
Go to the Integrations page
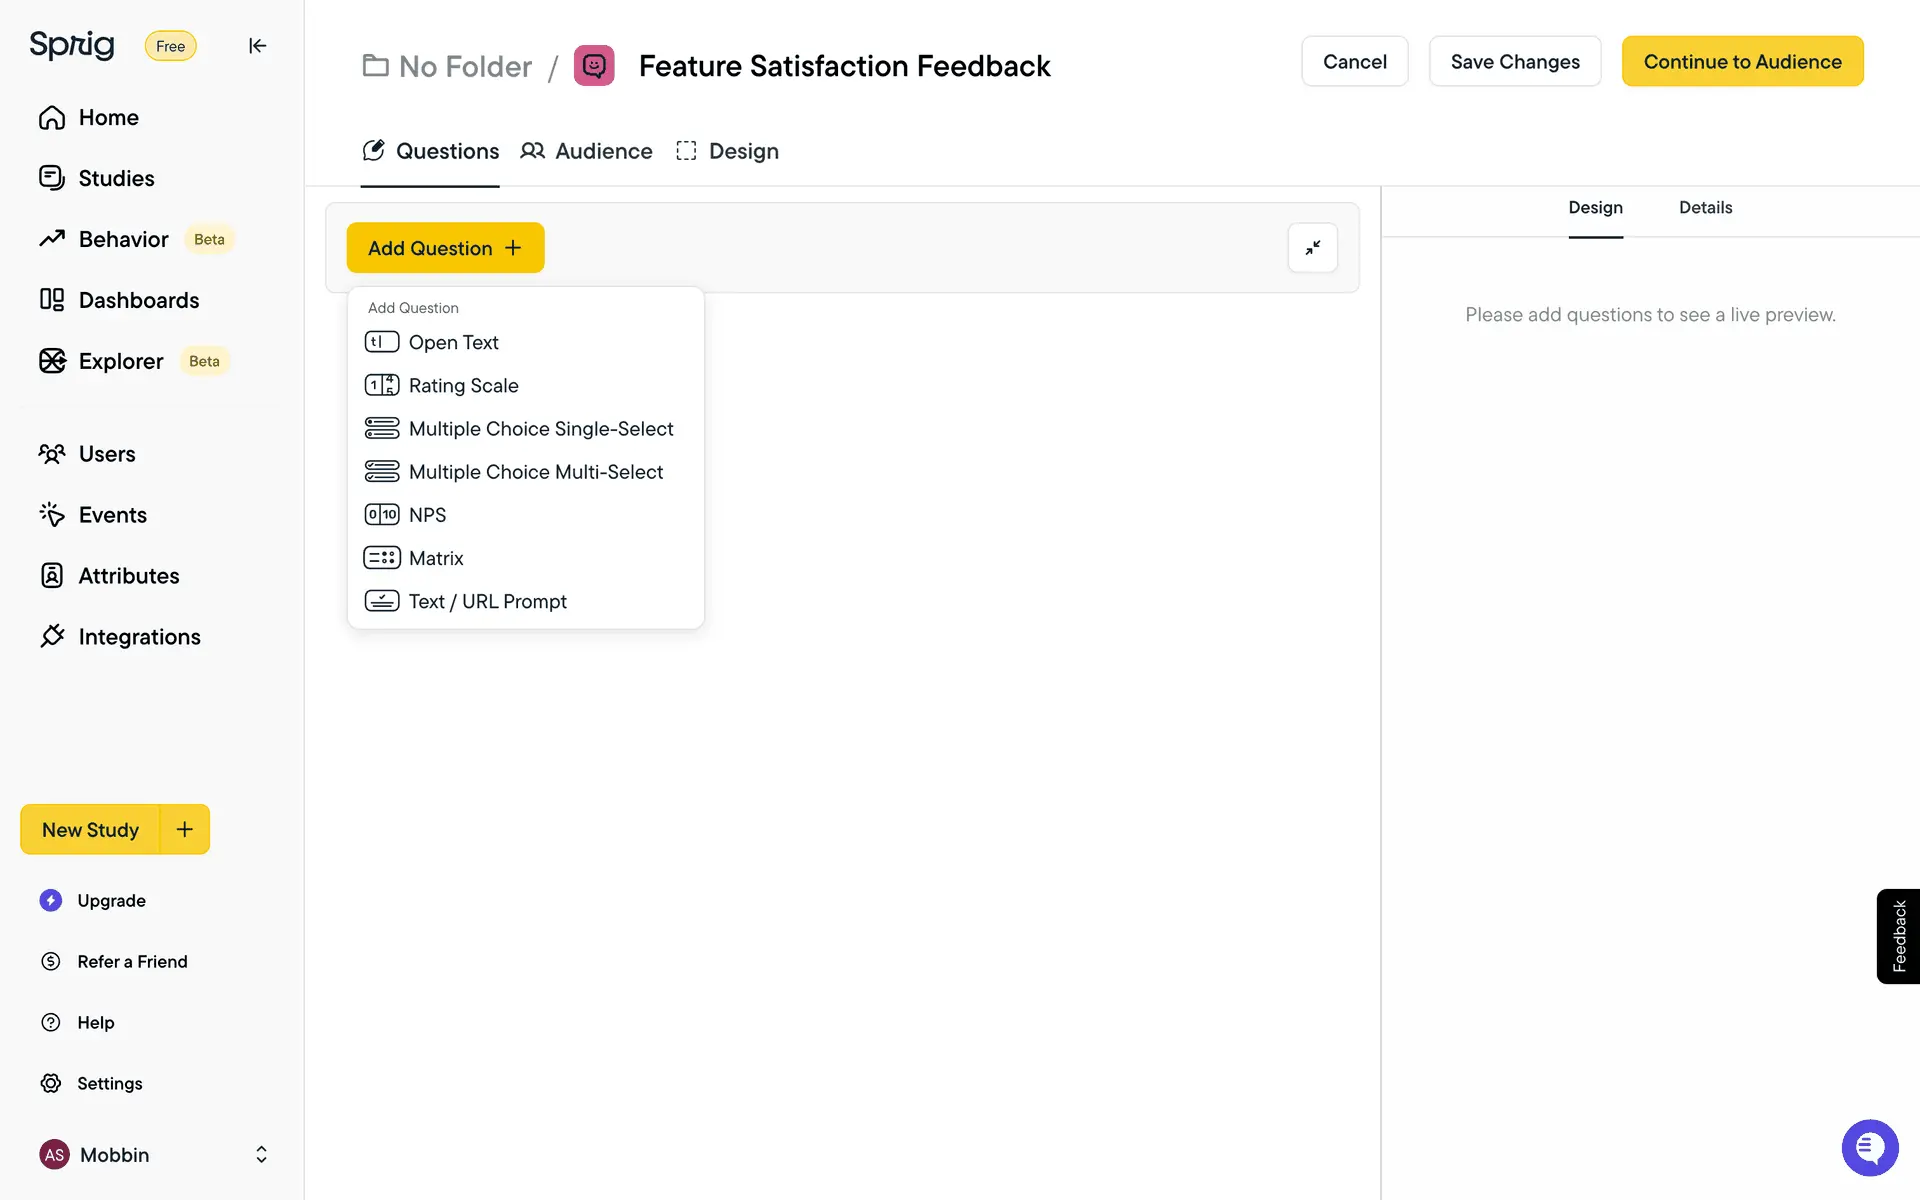139,637
